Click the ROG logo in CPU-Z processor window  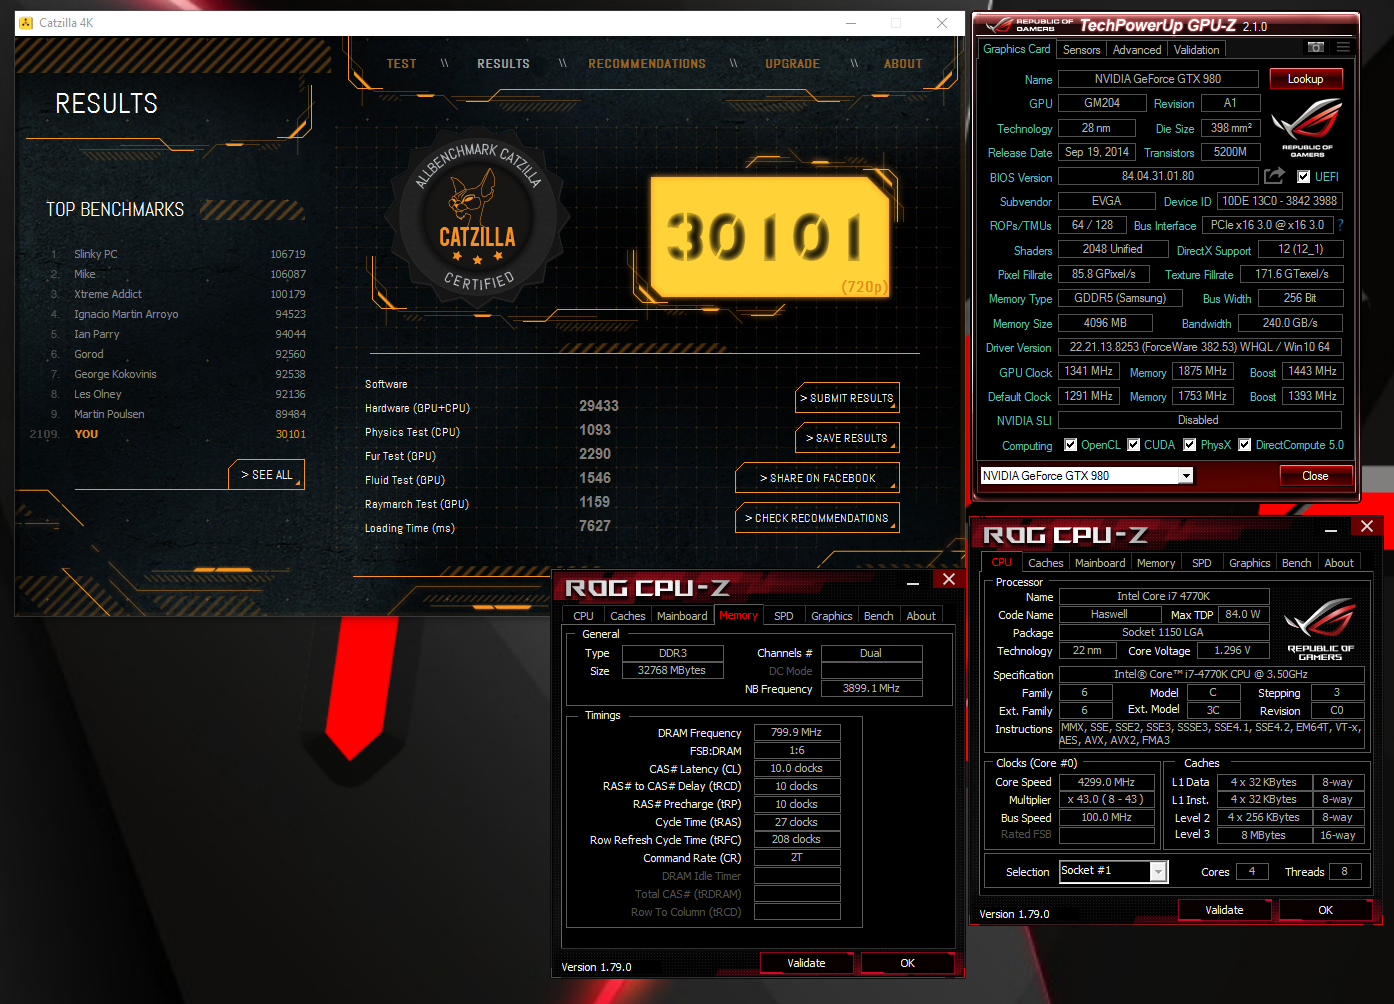tap(1320, 629)
